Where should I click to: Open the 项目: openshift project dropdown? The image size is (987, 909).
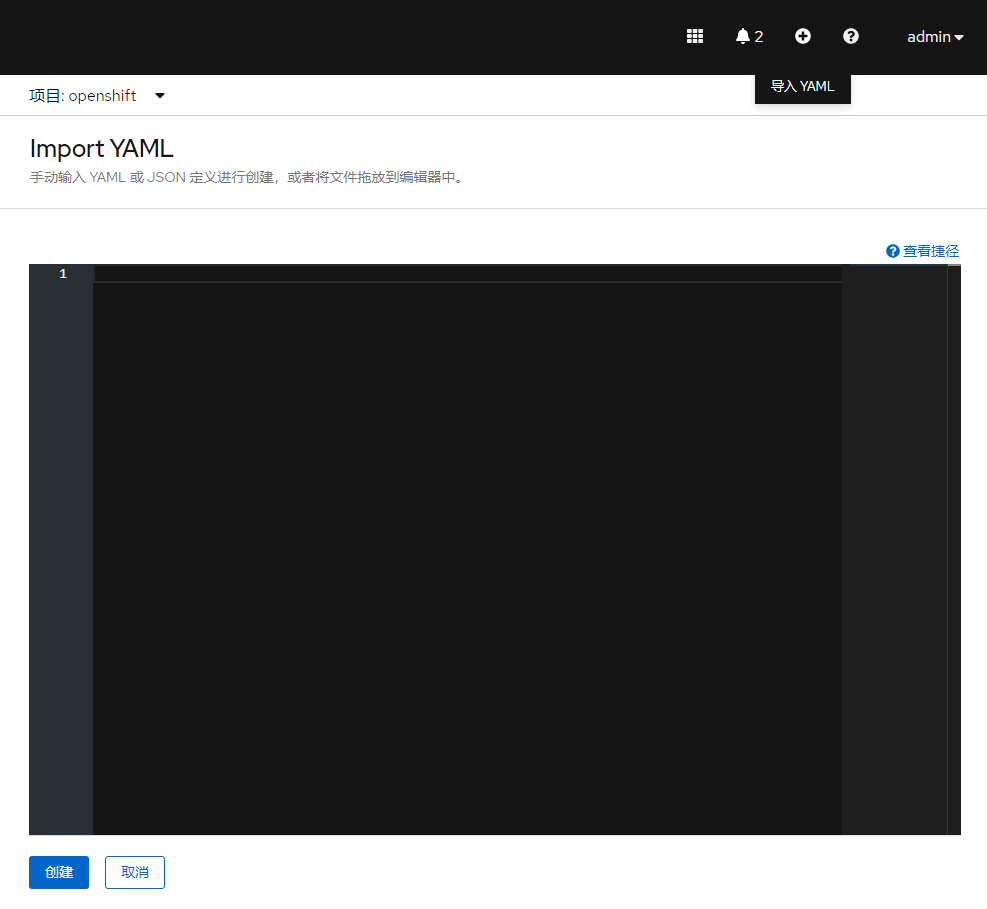(x=97, y=95)
